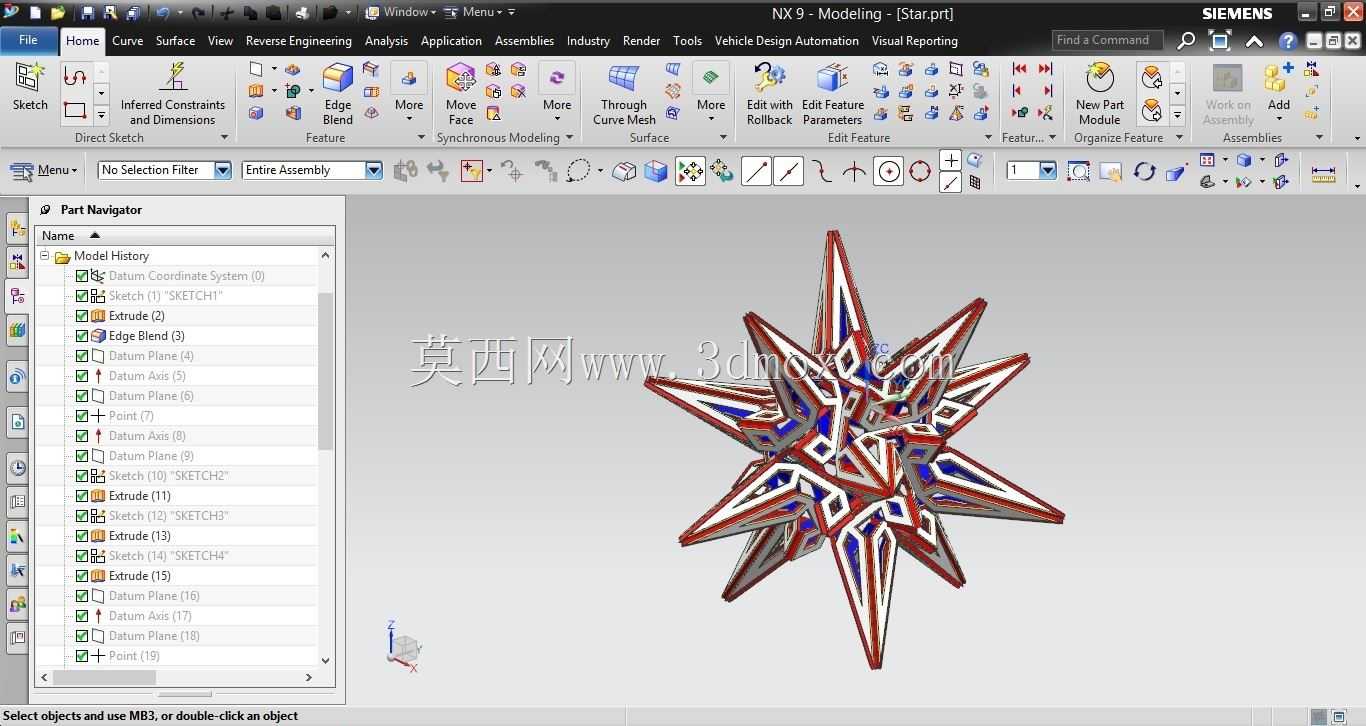Select the Extrude (13) tree entry
This screenshot has width=1366, height=726.
[x=139, y=536]
